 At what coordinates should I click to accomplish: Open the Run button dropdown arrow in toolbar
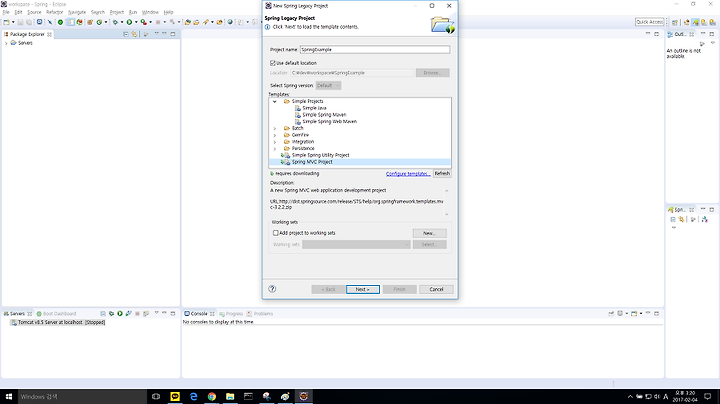[x=136, y=22]
